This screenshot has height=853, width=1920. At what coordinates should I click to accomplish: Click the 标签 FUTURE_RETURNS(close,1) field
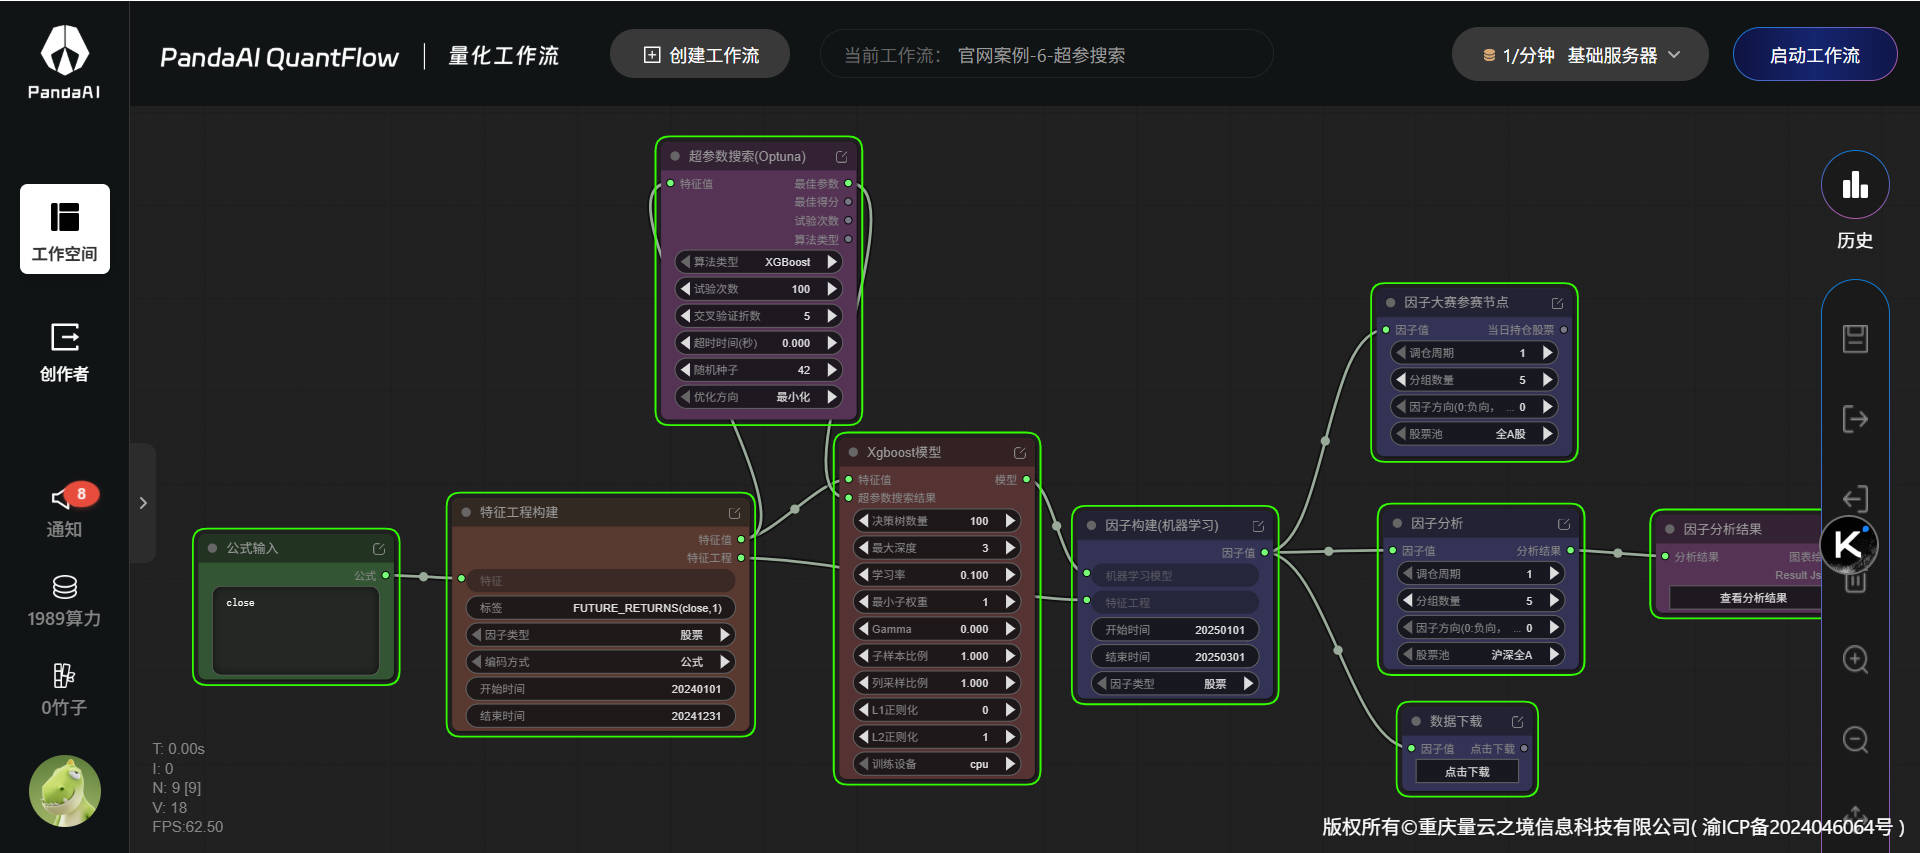point(600,608)
